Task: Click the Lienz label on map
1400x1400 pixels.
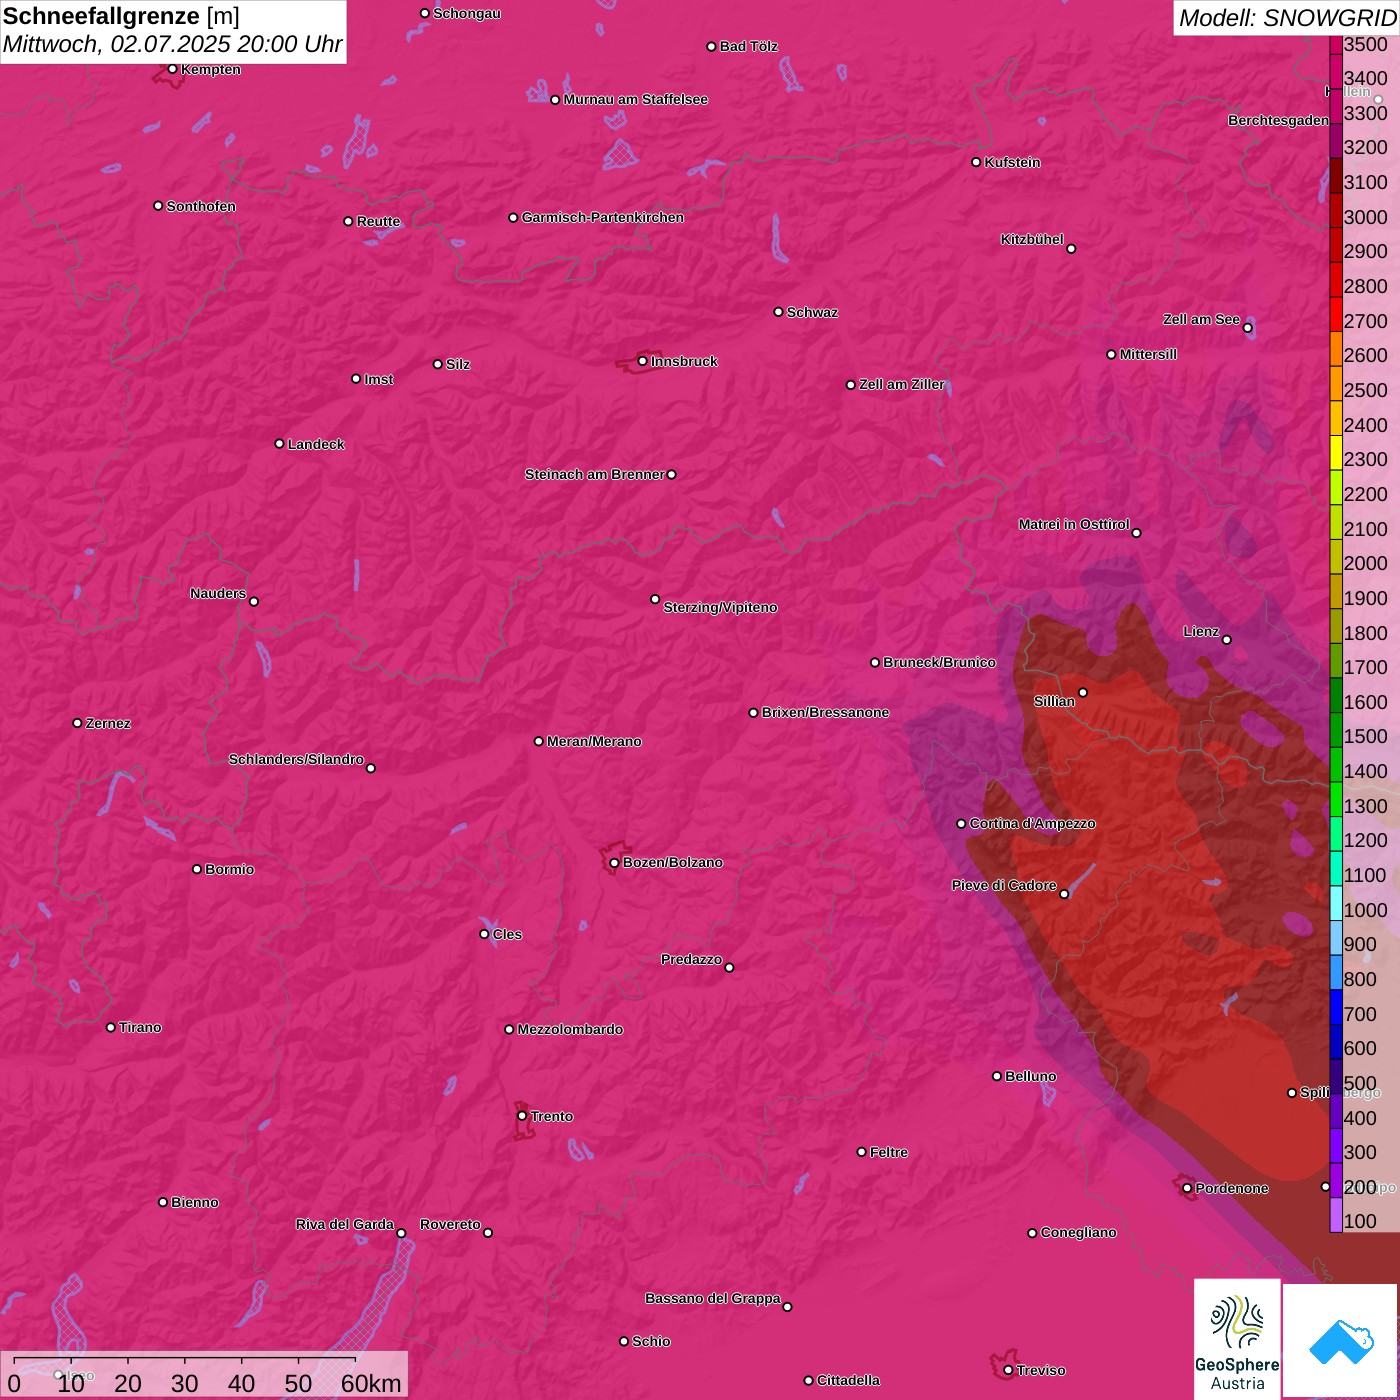Action: point(1201,631)
